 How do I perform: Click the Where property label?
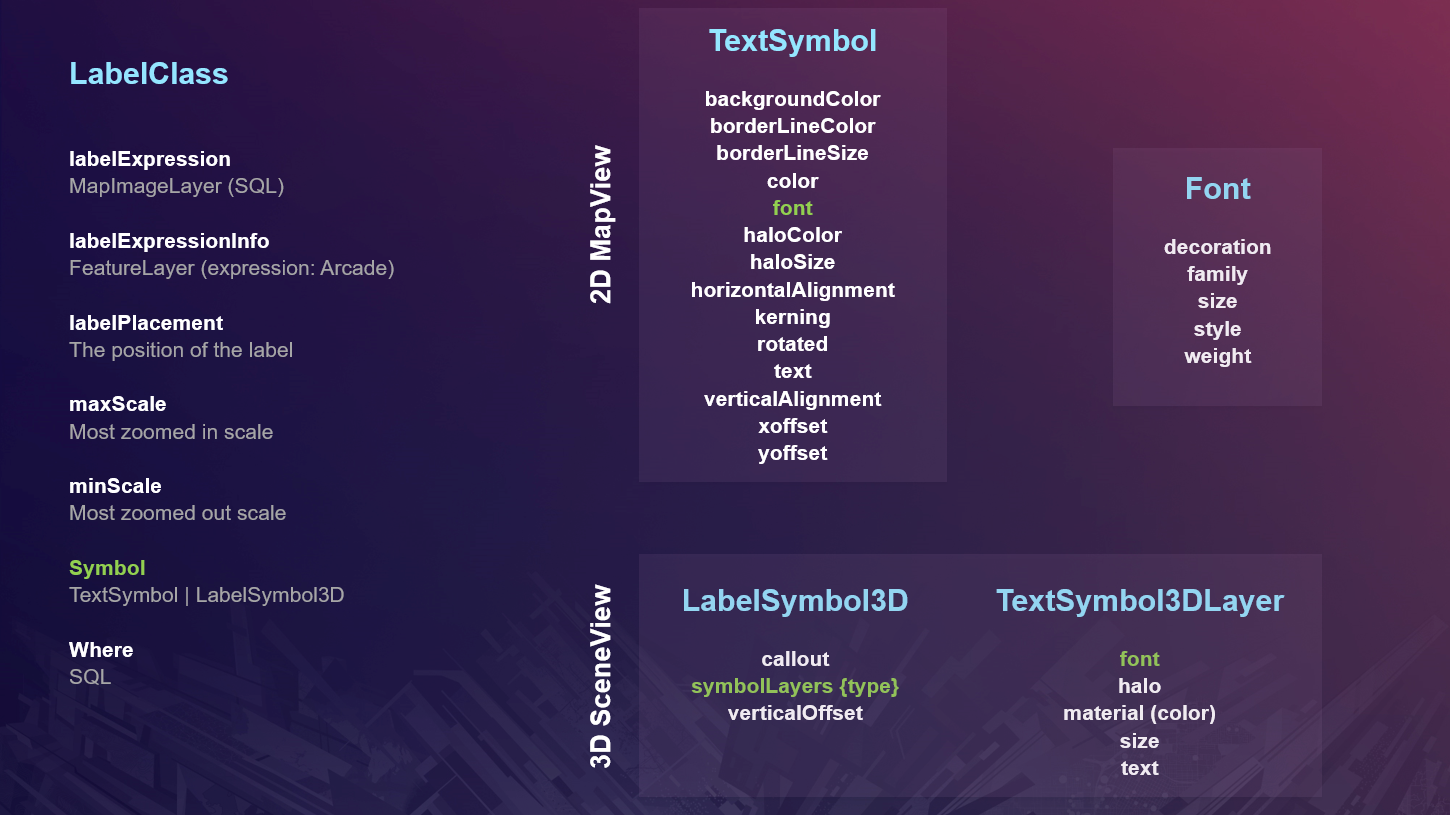click(x=101, y=650)
